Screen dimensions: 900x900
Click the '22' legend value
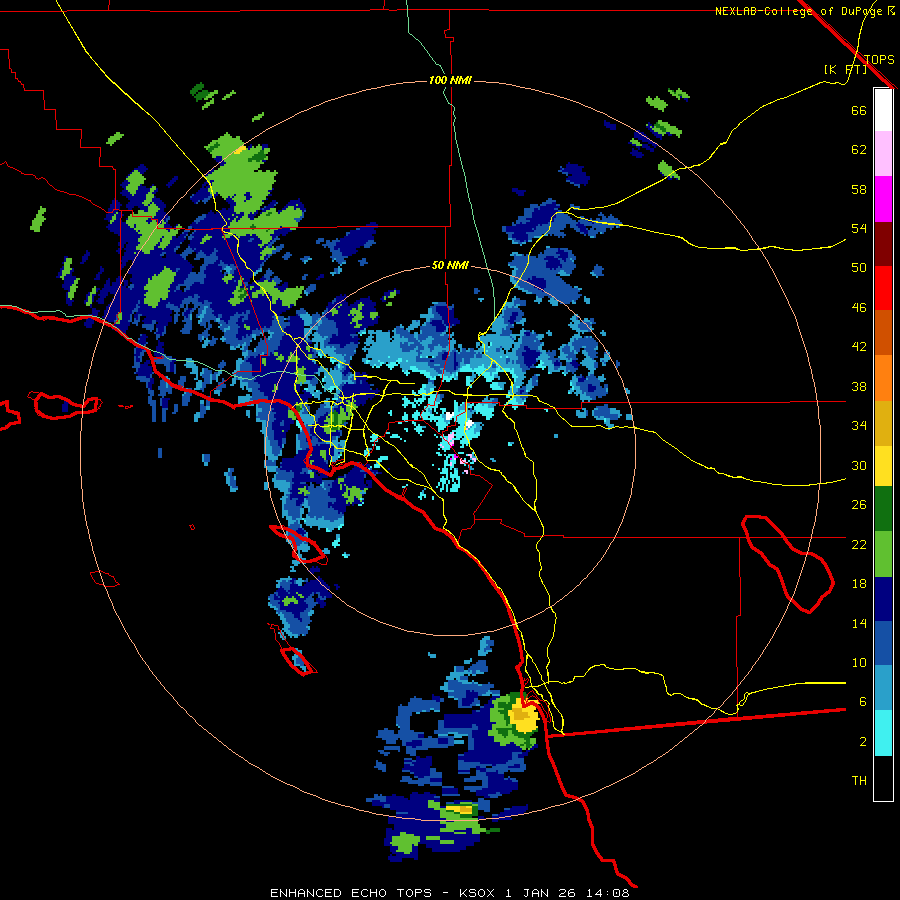pos(859,544)
